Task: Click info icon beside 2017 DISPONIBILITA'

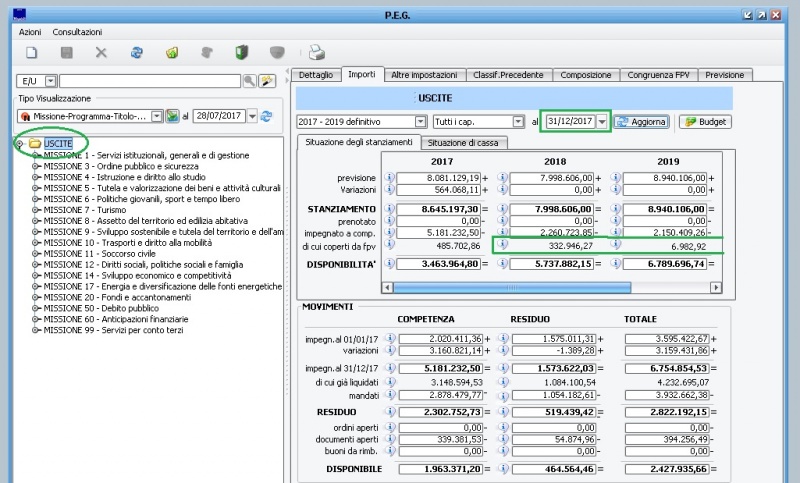Action: point(391,264)
